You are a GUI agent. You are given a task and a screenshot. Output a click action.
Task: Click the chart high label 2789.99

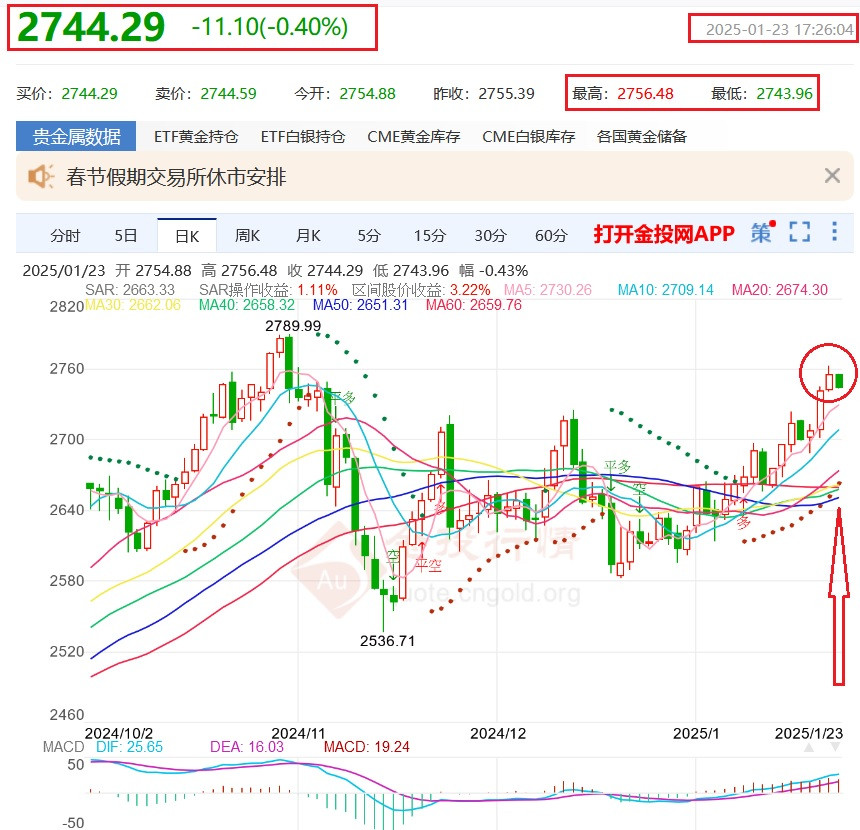[x=293, y=326]
